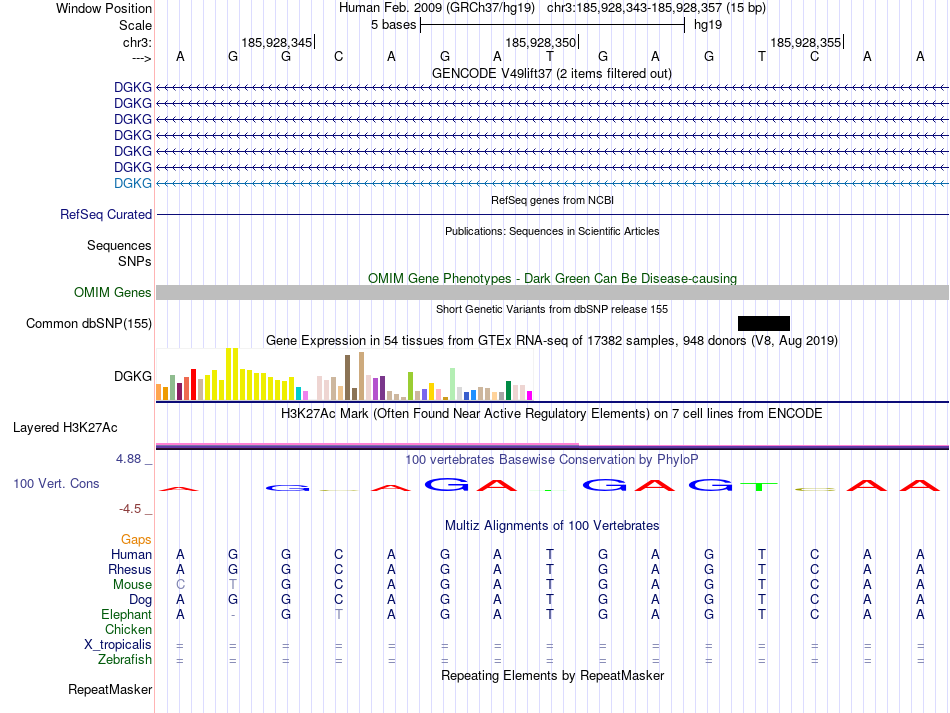The image size is (950, 713).
Task: Click position marker 185,928,355 on ruler
Action: (x=806, y=42)
